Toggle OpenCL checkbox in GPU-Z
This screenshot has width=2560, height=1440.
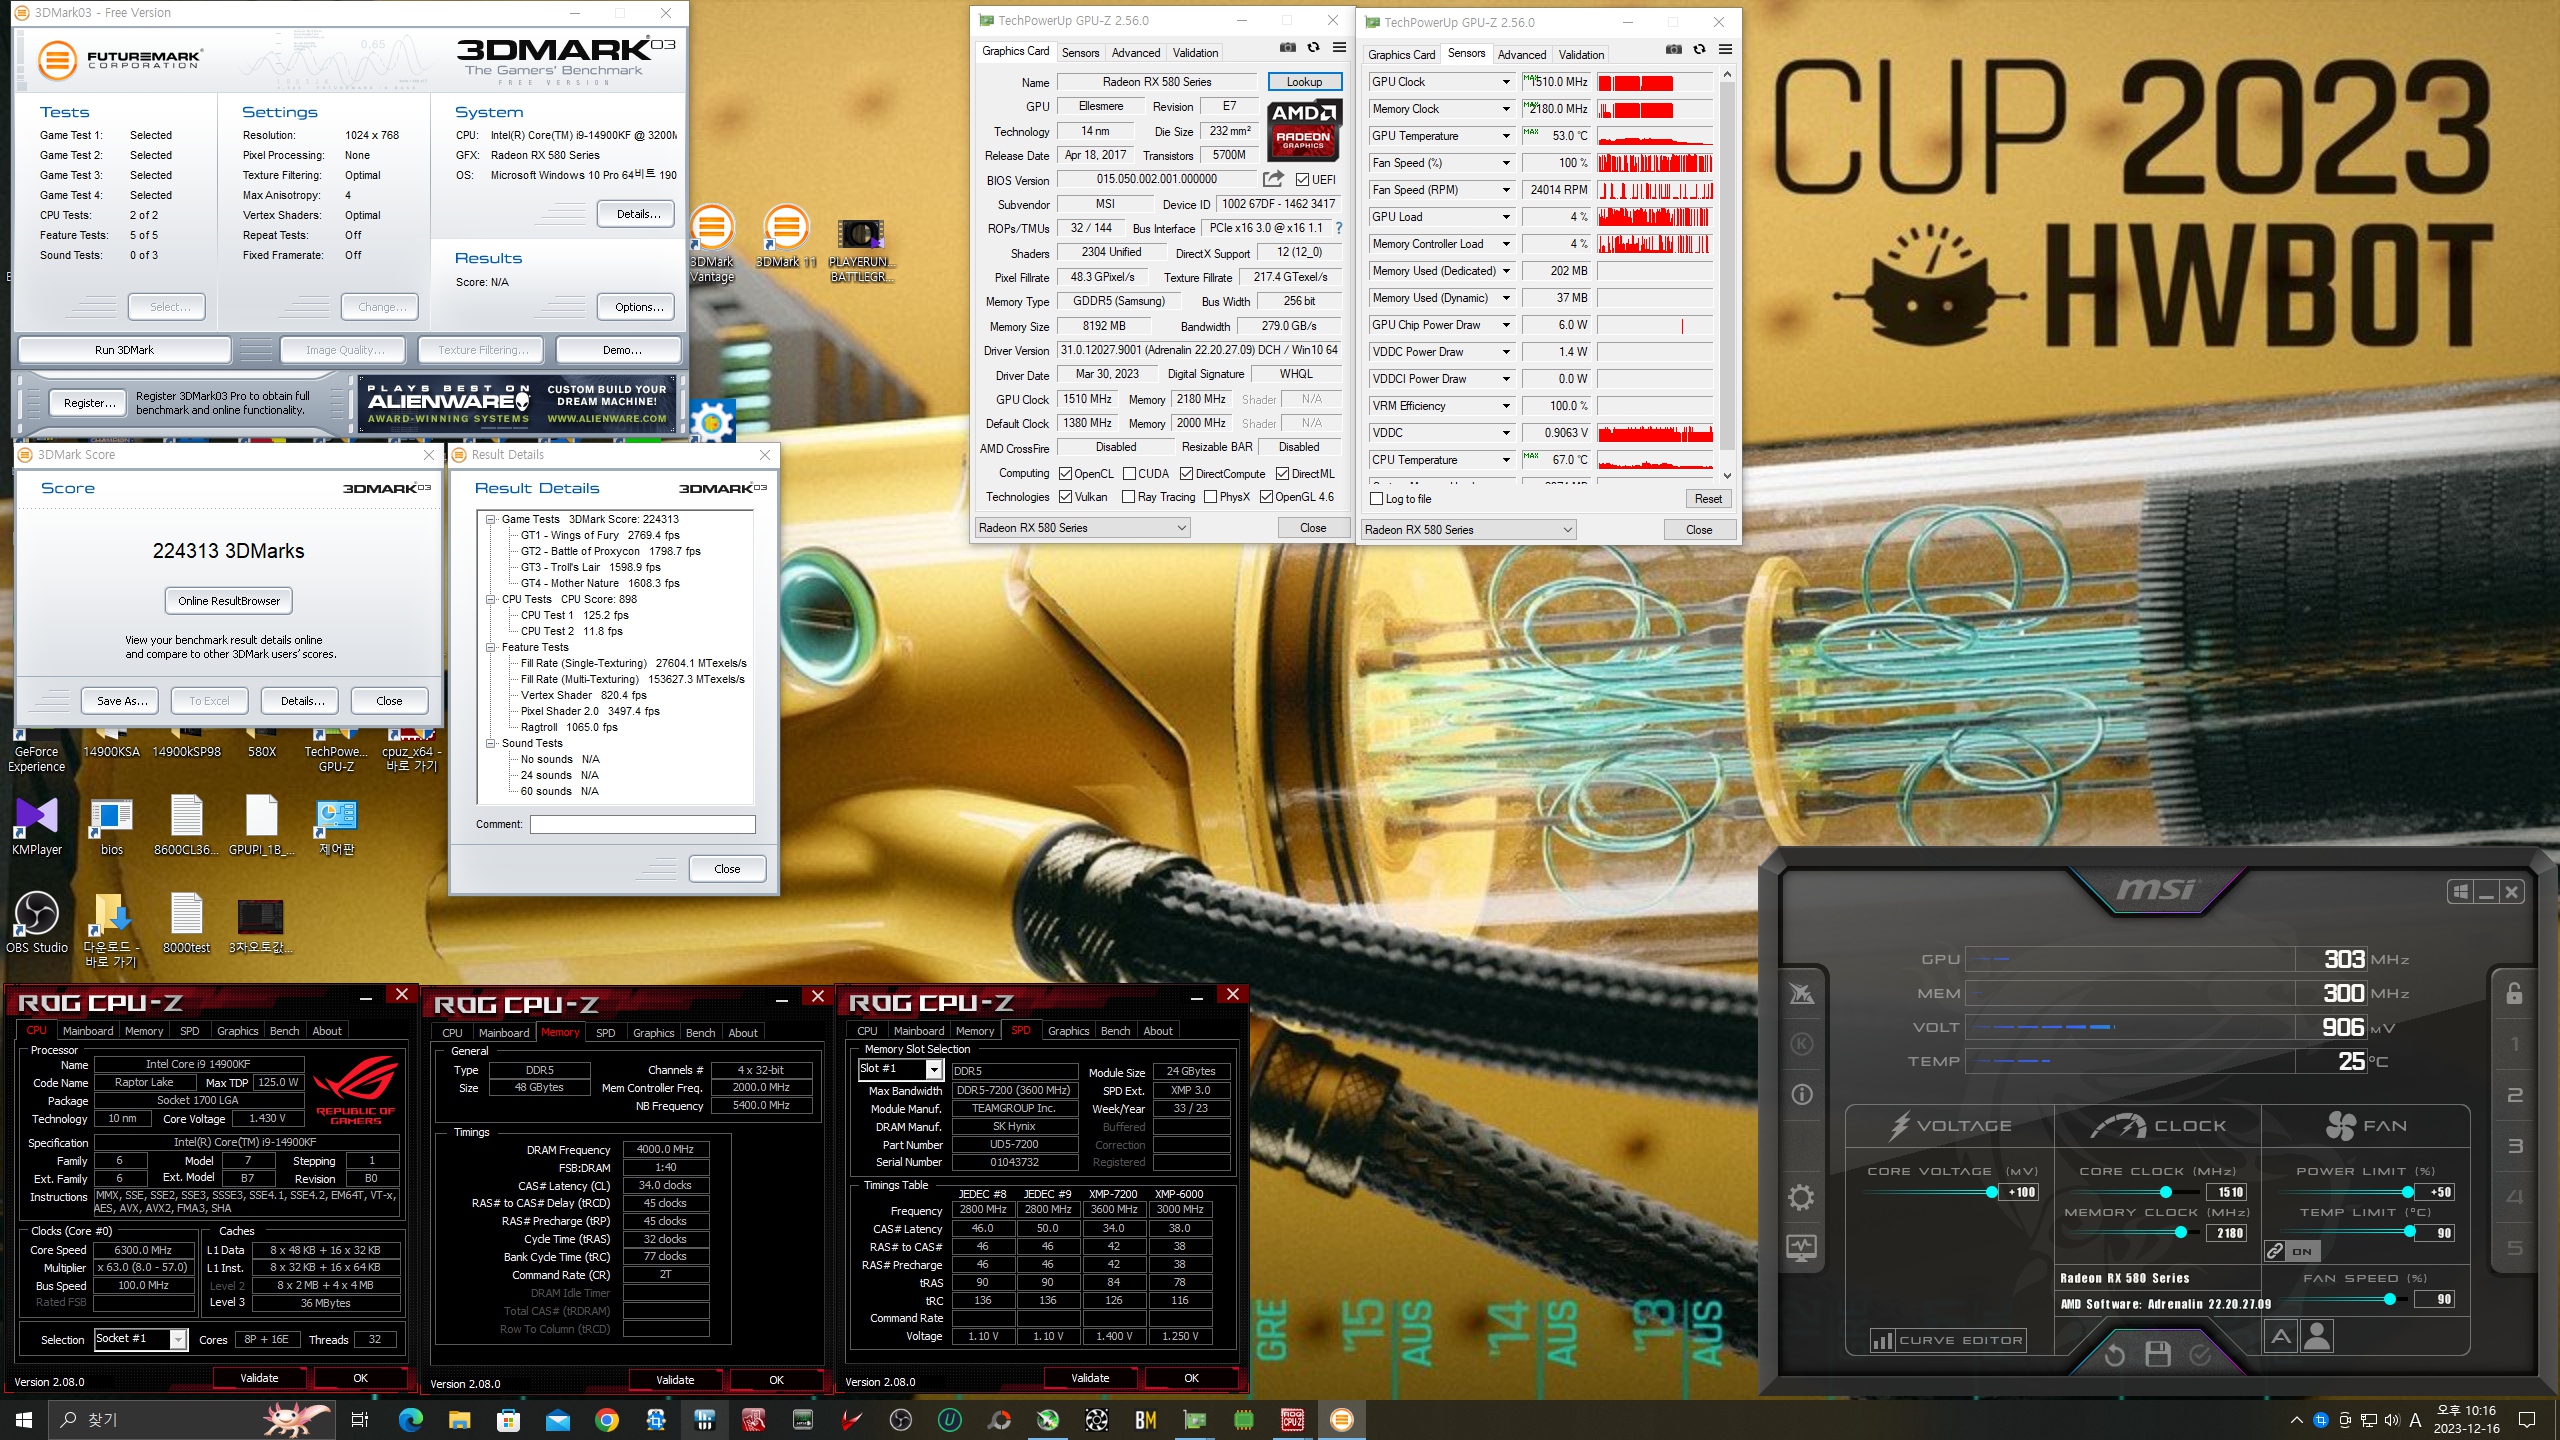point(1065,474)
